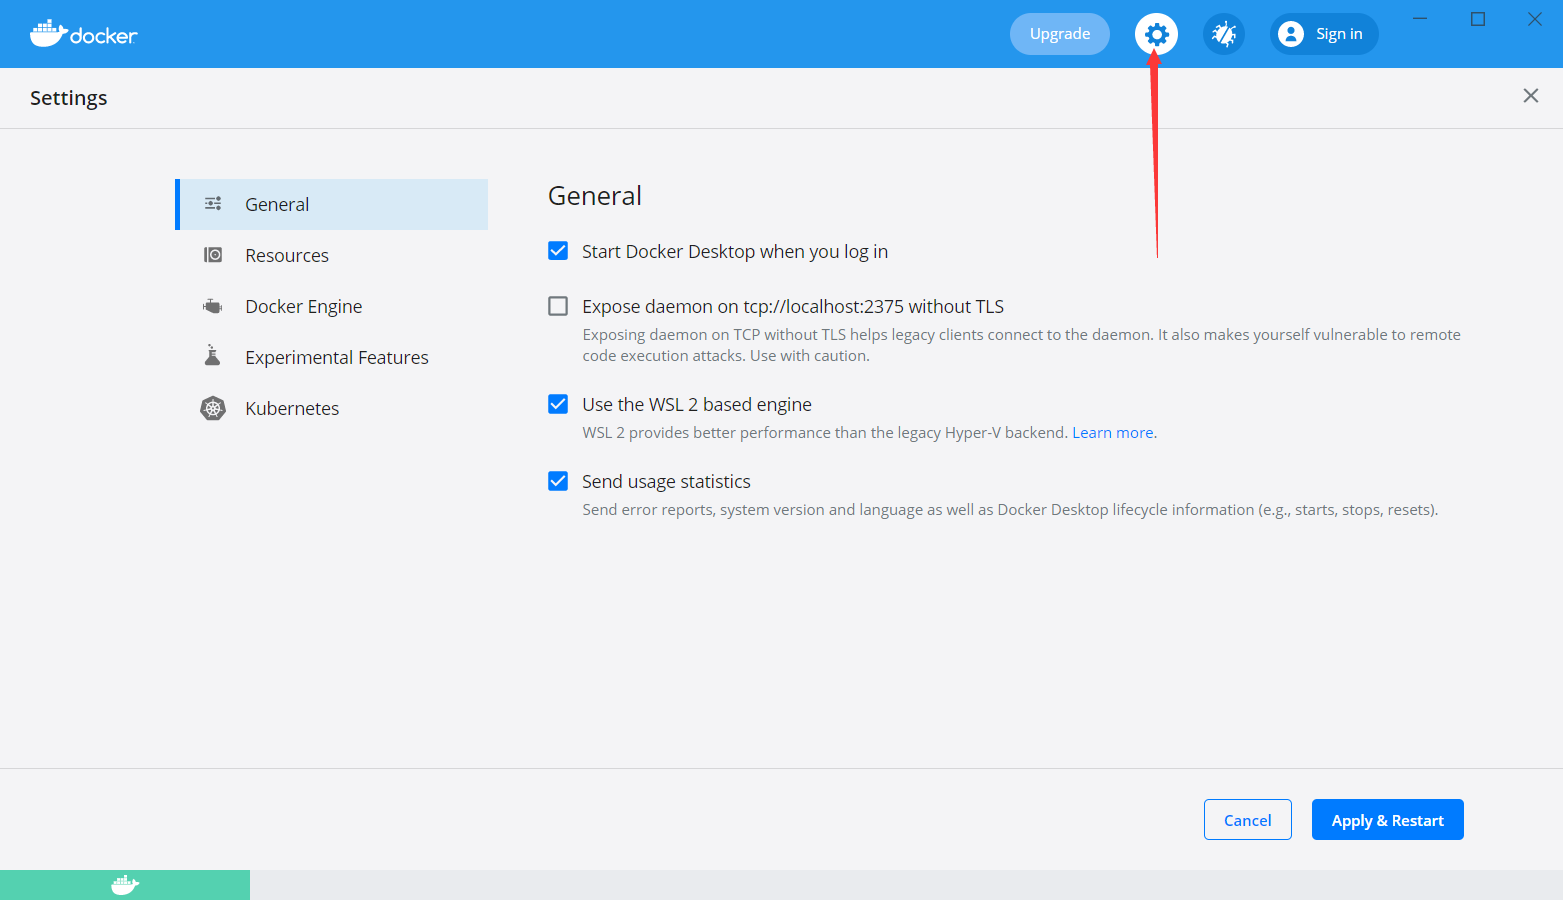Click Apply & Restart
Screen dimensions: 1563x900
click(x=1388, y=820)
